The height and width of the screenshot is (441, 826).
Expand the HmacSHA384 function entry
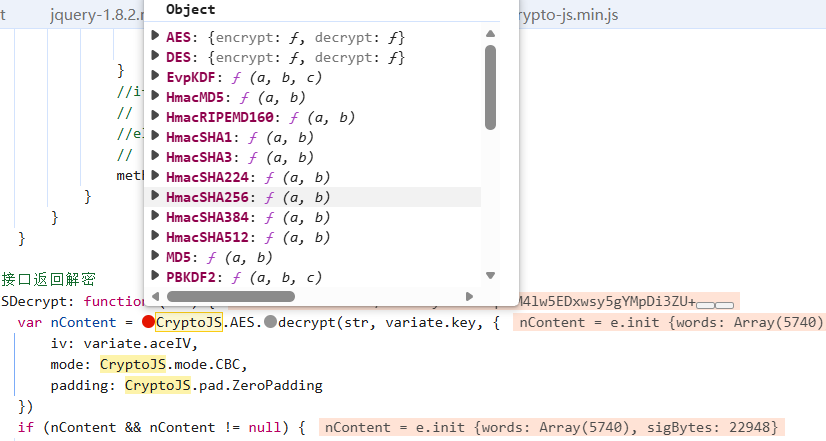[155, 215]
